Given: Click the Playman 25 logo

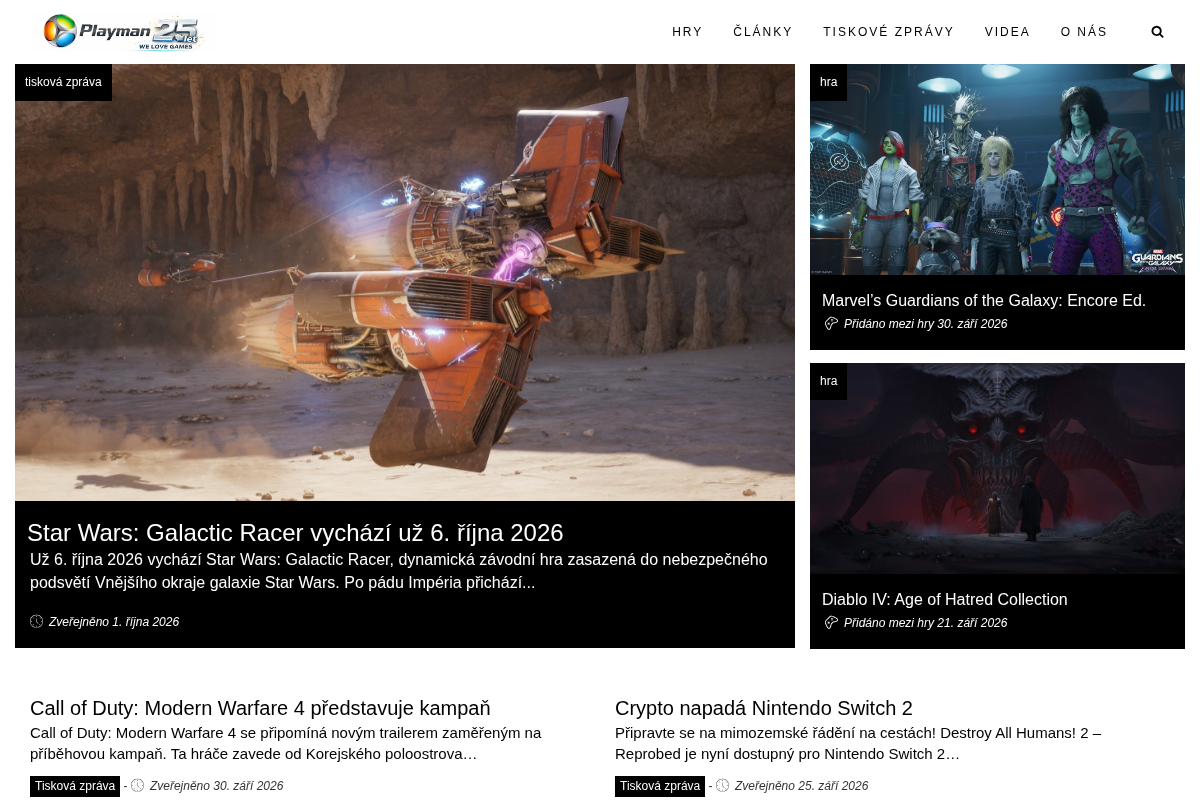Looking at the screenshot, I should pos(123,32).
